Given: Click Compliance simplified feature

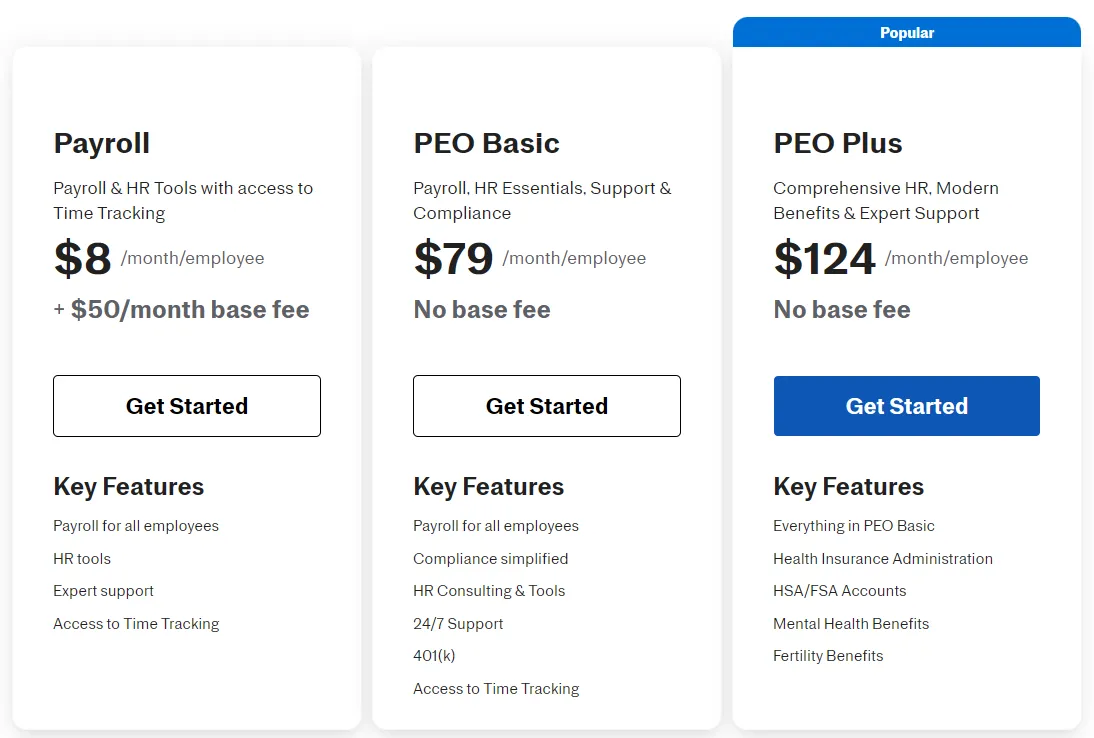Looking at the screenshot, I should (x=490, y=559).
